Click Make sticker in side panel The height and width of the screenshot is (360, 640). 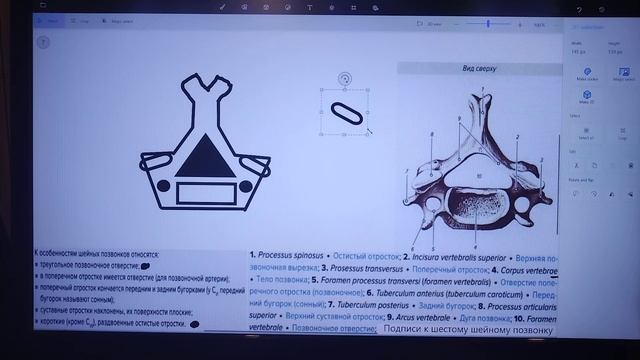587,74
